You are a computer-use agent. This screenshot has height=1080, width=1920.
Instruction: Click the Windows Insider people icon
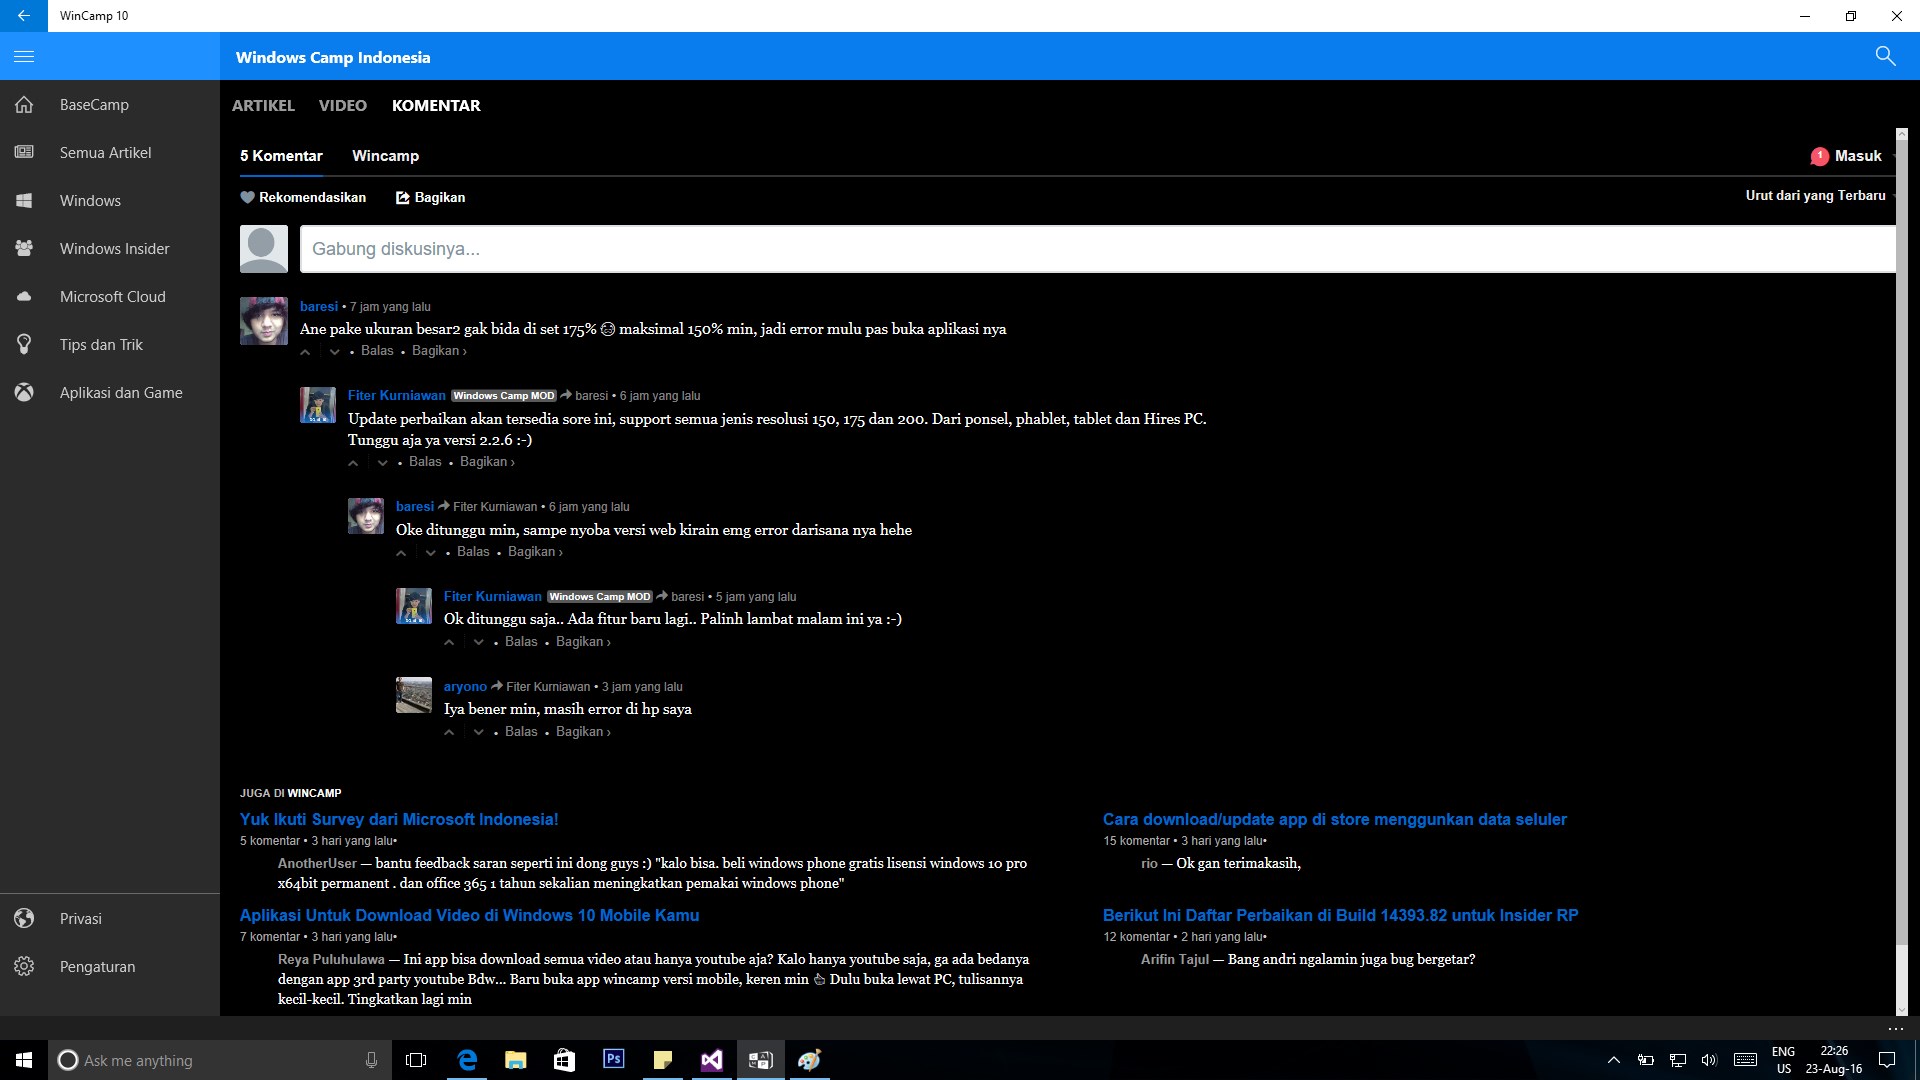point(24,249)
